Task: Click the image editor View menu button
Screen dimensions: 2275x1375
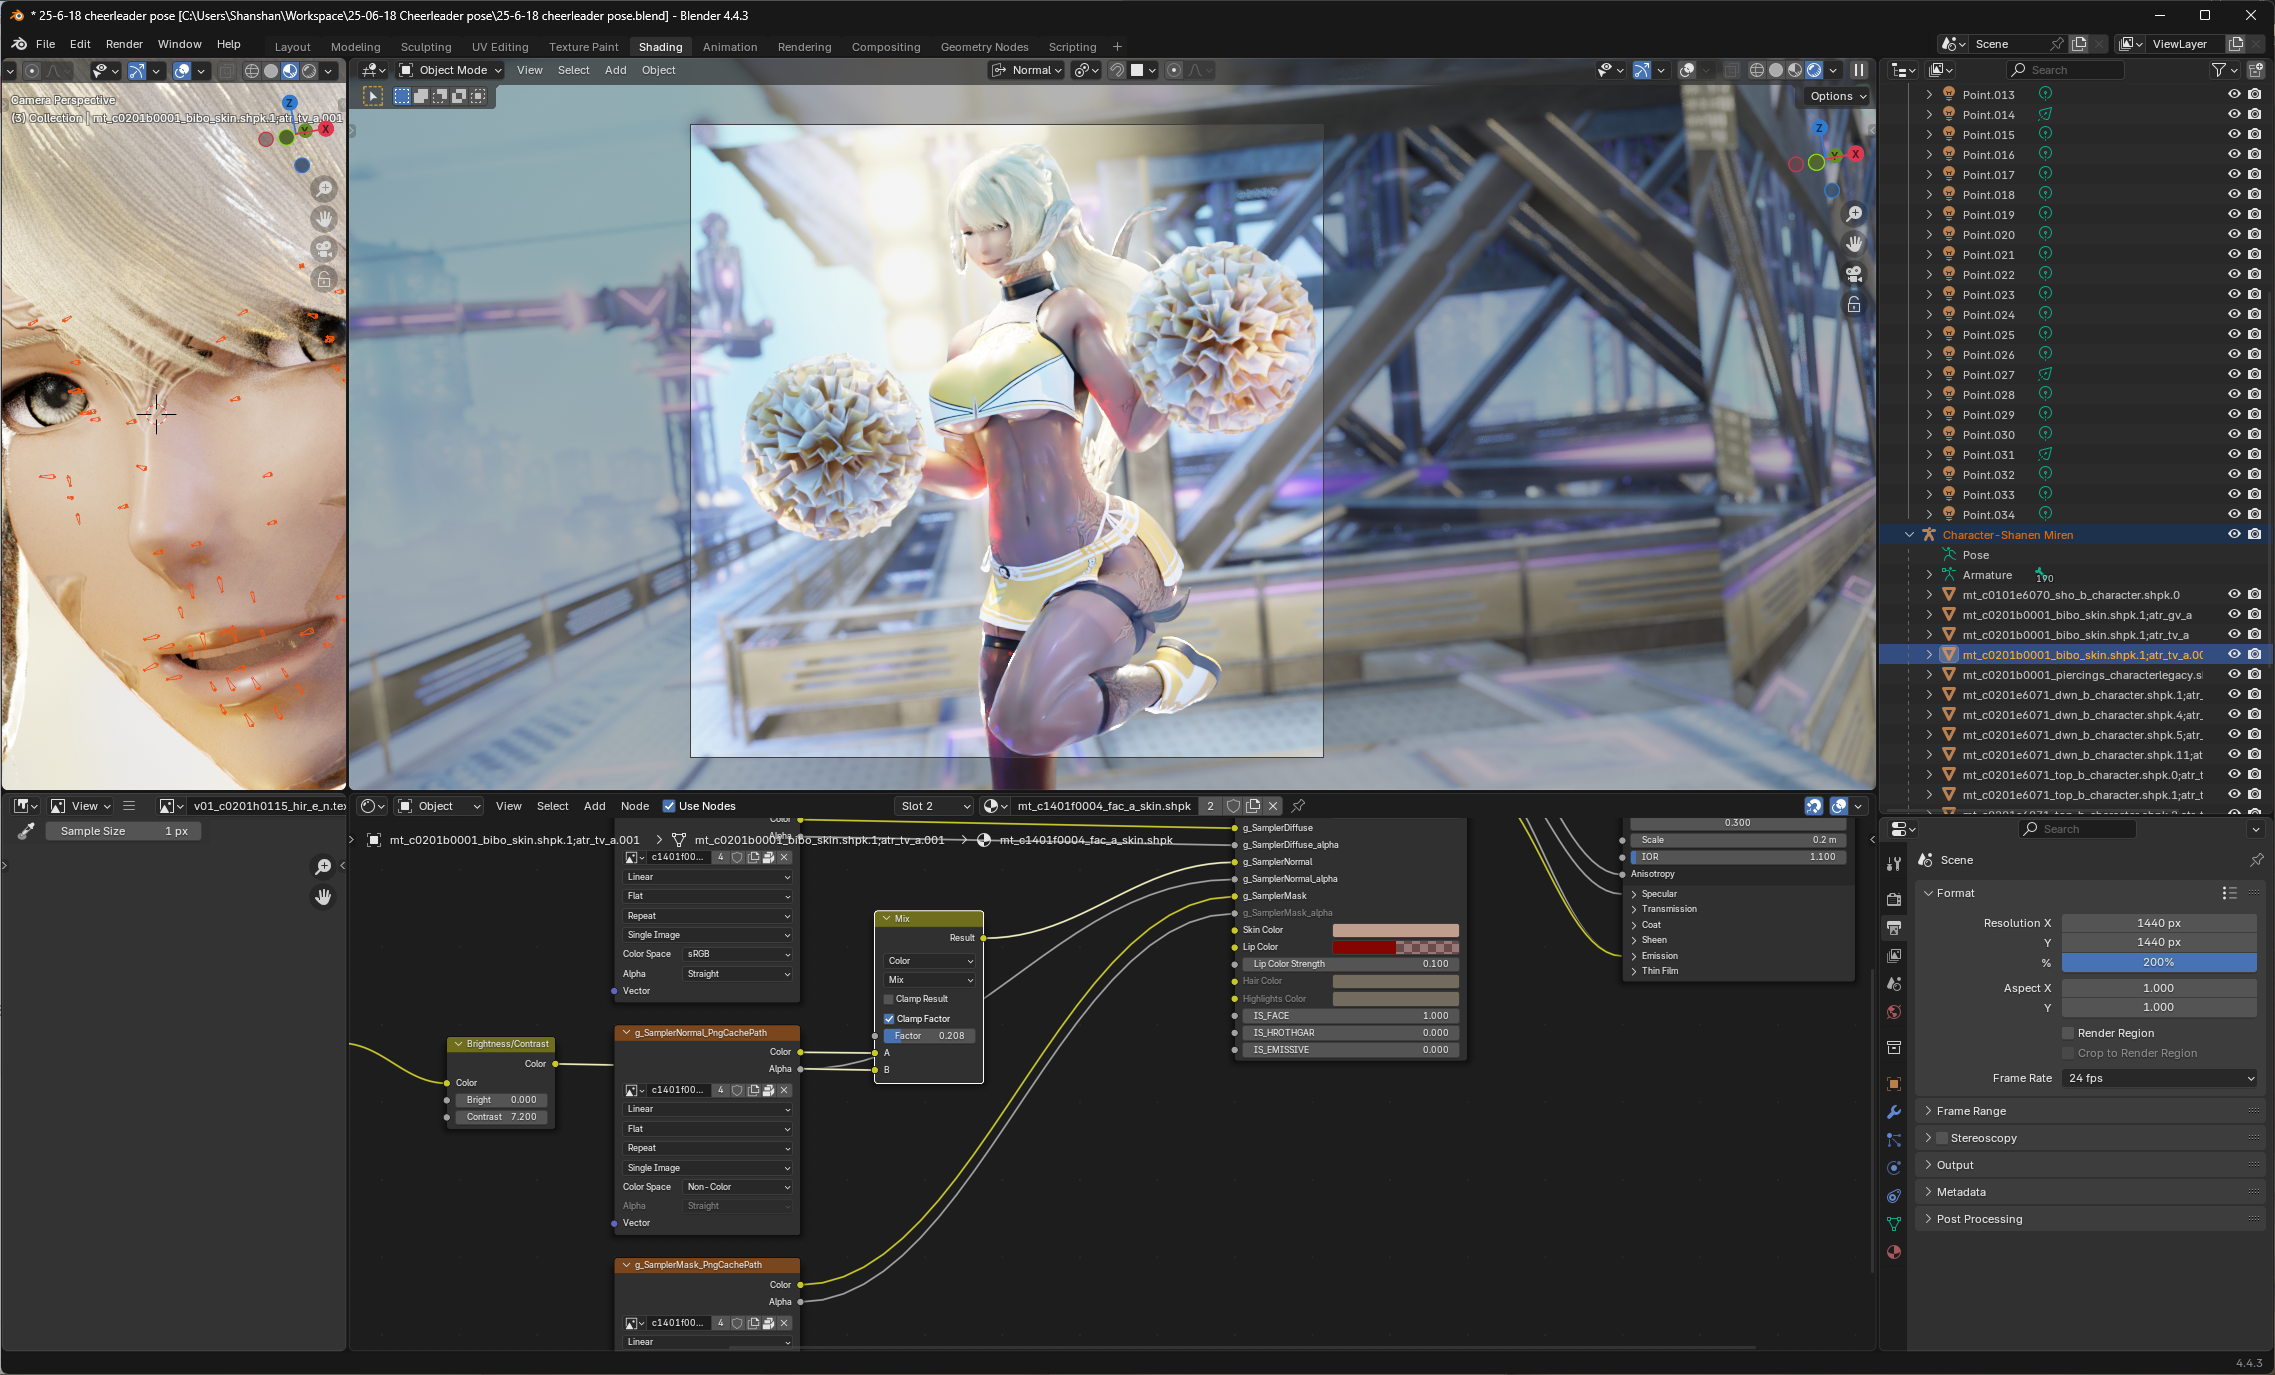Action: (x=80, y=806)
